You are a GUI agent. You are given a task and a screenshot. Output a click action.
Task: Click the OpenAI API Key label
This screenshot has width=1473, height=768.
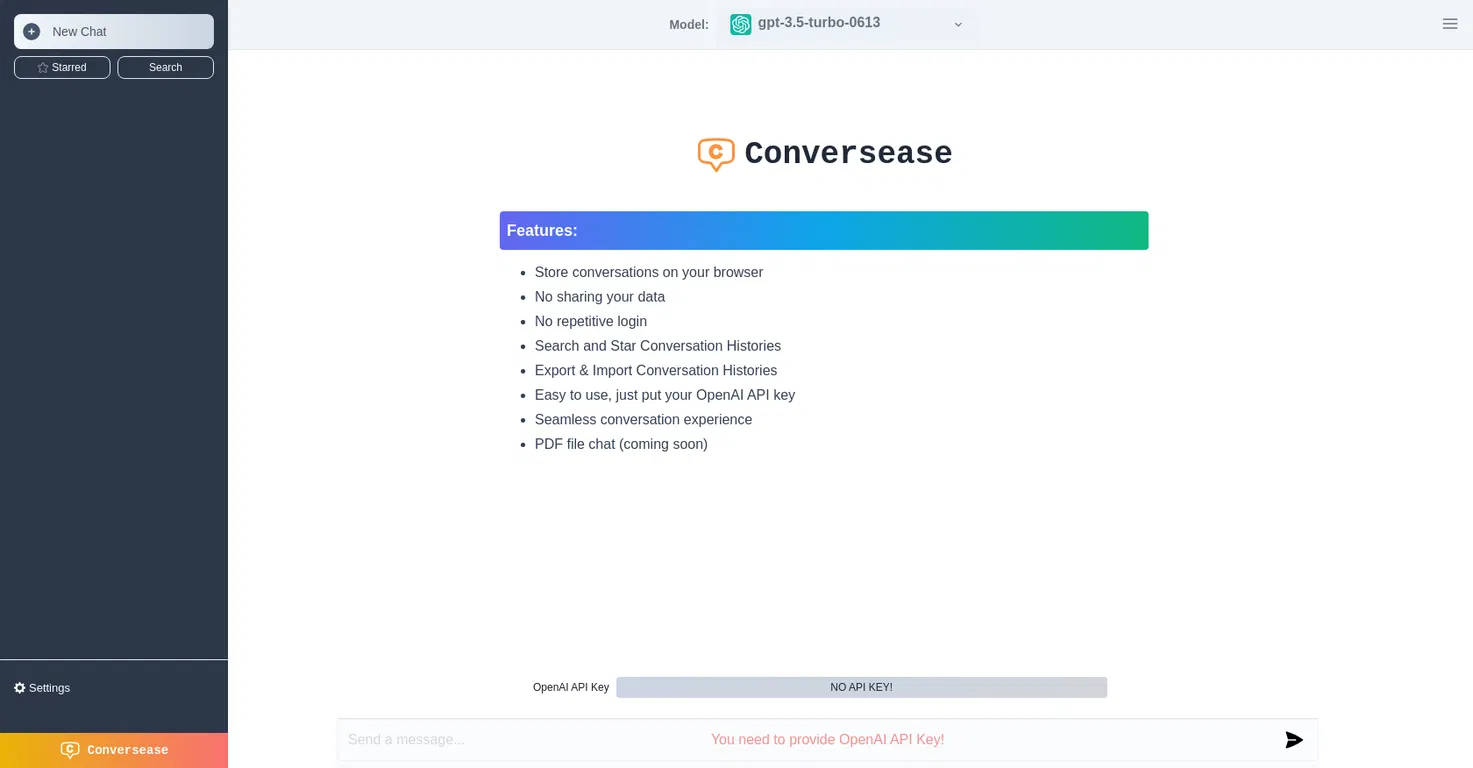[571, 688]
